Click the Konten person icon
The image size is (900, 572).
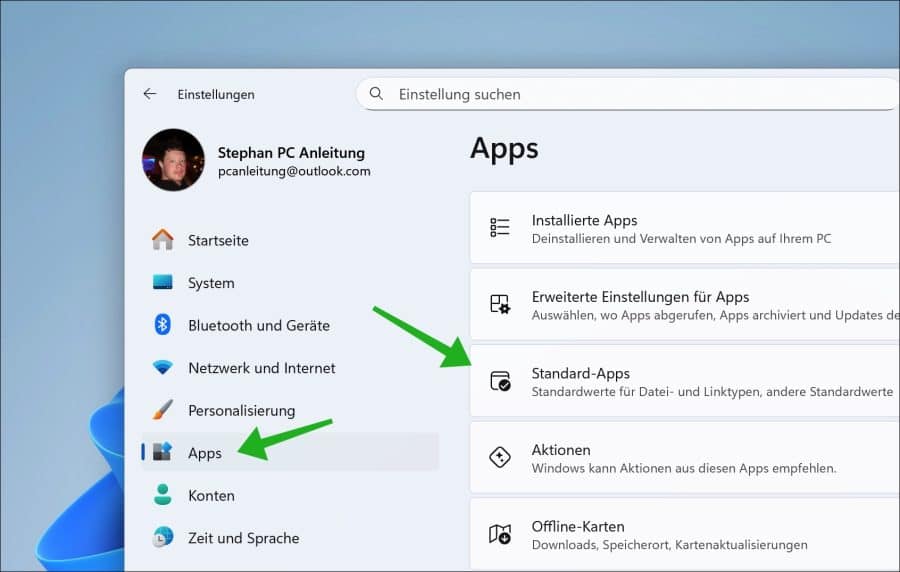[x=162, y=495]
